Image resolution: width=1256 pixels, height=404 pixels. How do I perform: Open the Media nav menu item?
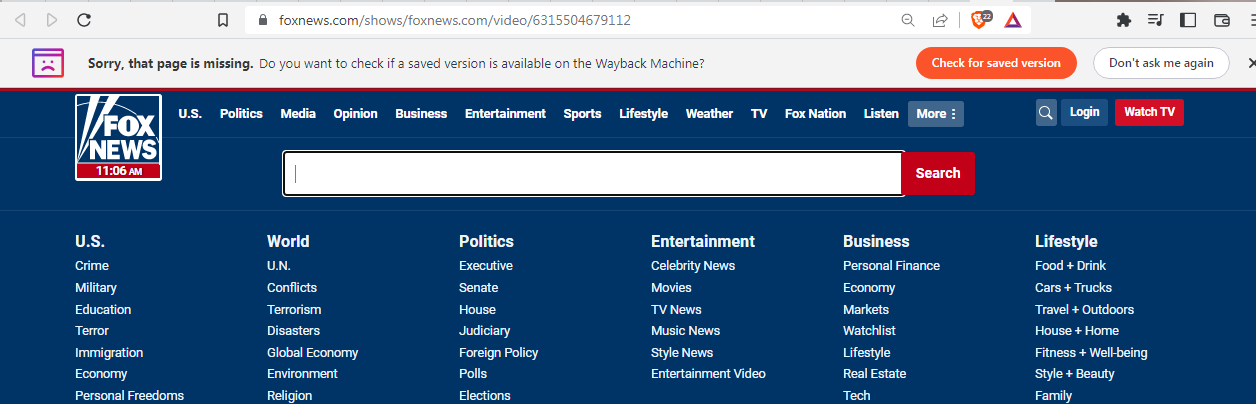pyautogui.click(x=298, y=113)
